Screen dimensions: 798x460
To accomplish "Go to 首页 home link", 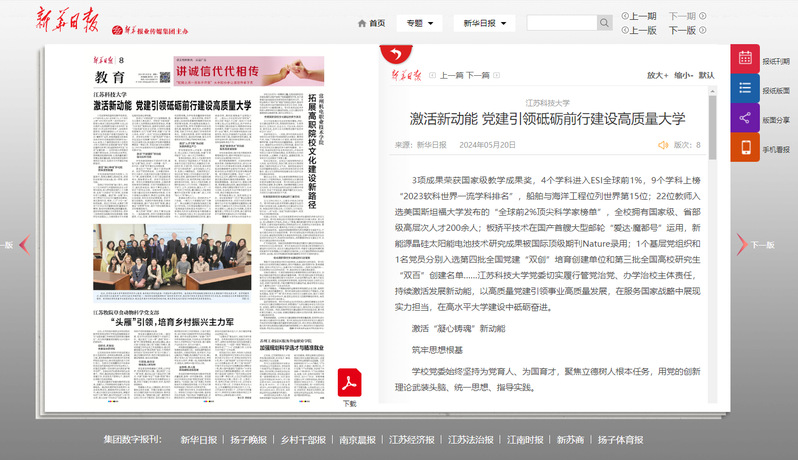I will 371,23.
